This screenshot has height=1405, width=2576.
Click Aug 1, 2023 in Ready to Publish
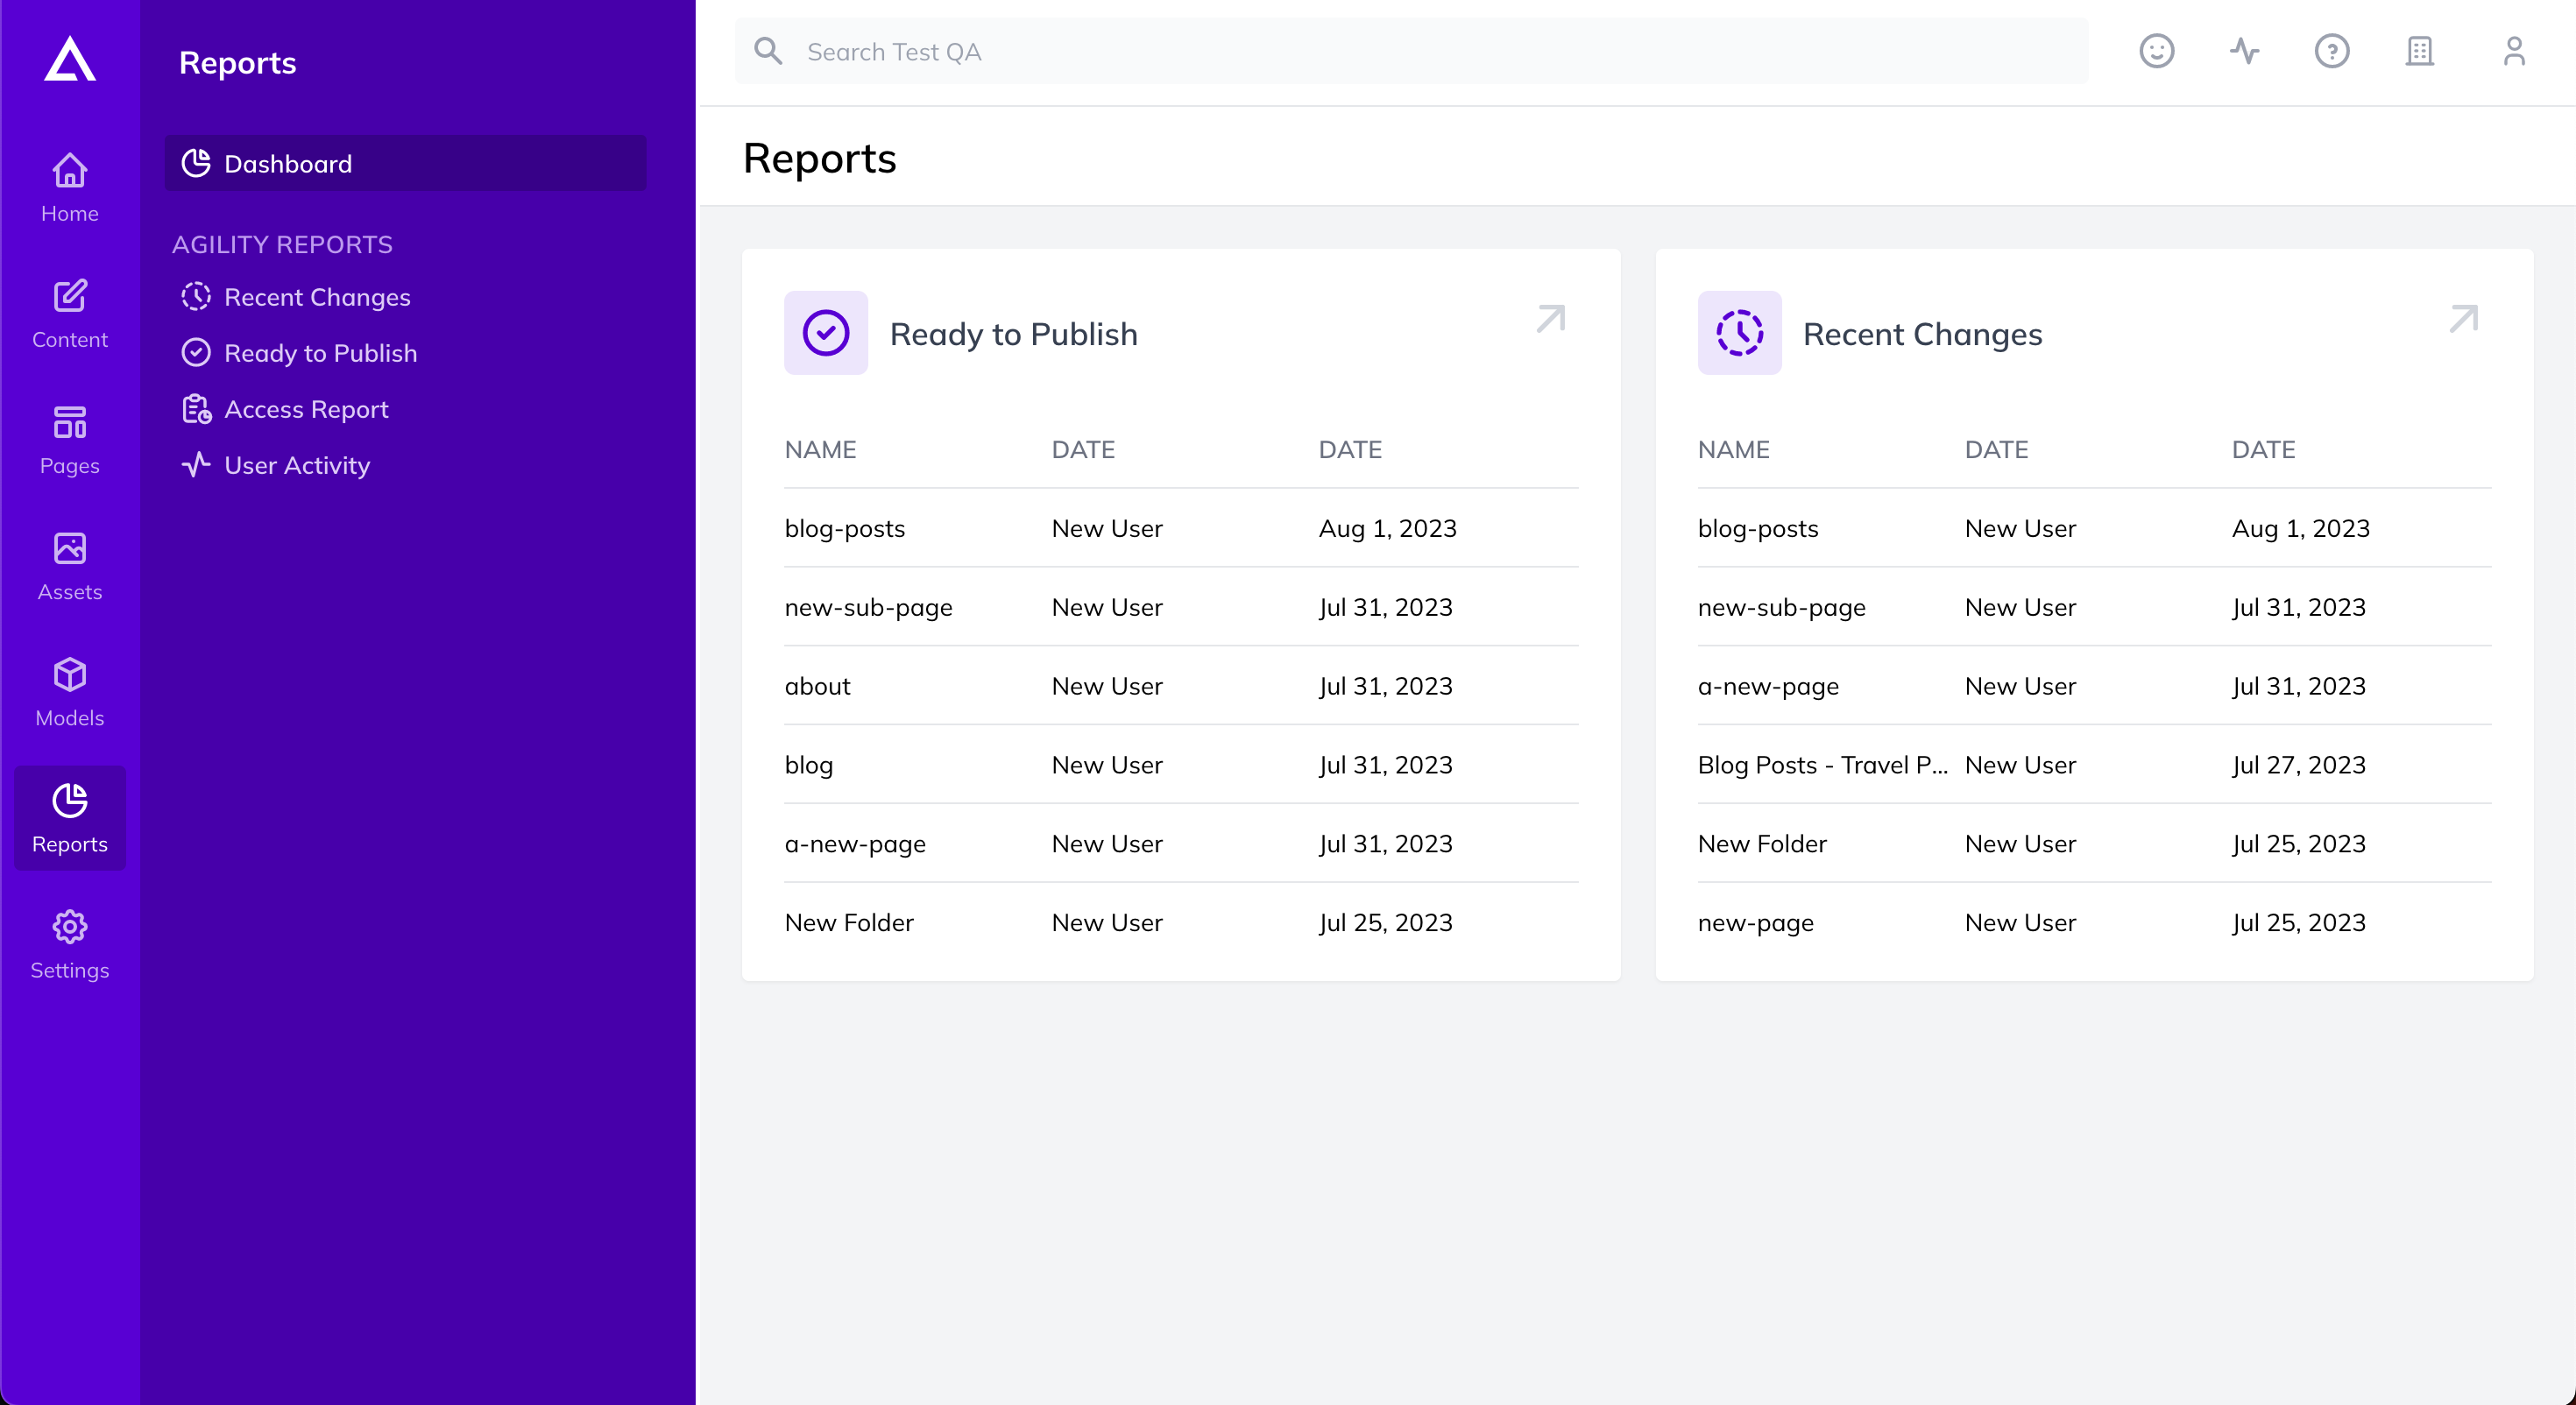click(x=1388, y=528)
